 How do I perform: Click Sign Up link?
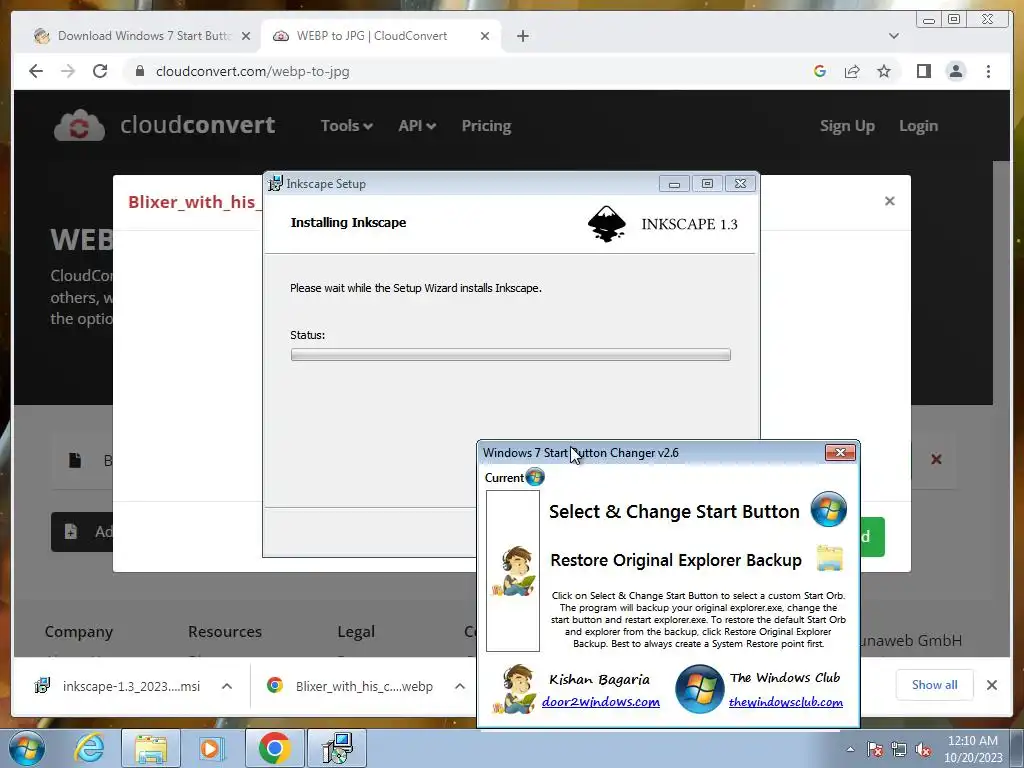click(x=847, y=126)
